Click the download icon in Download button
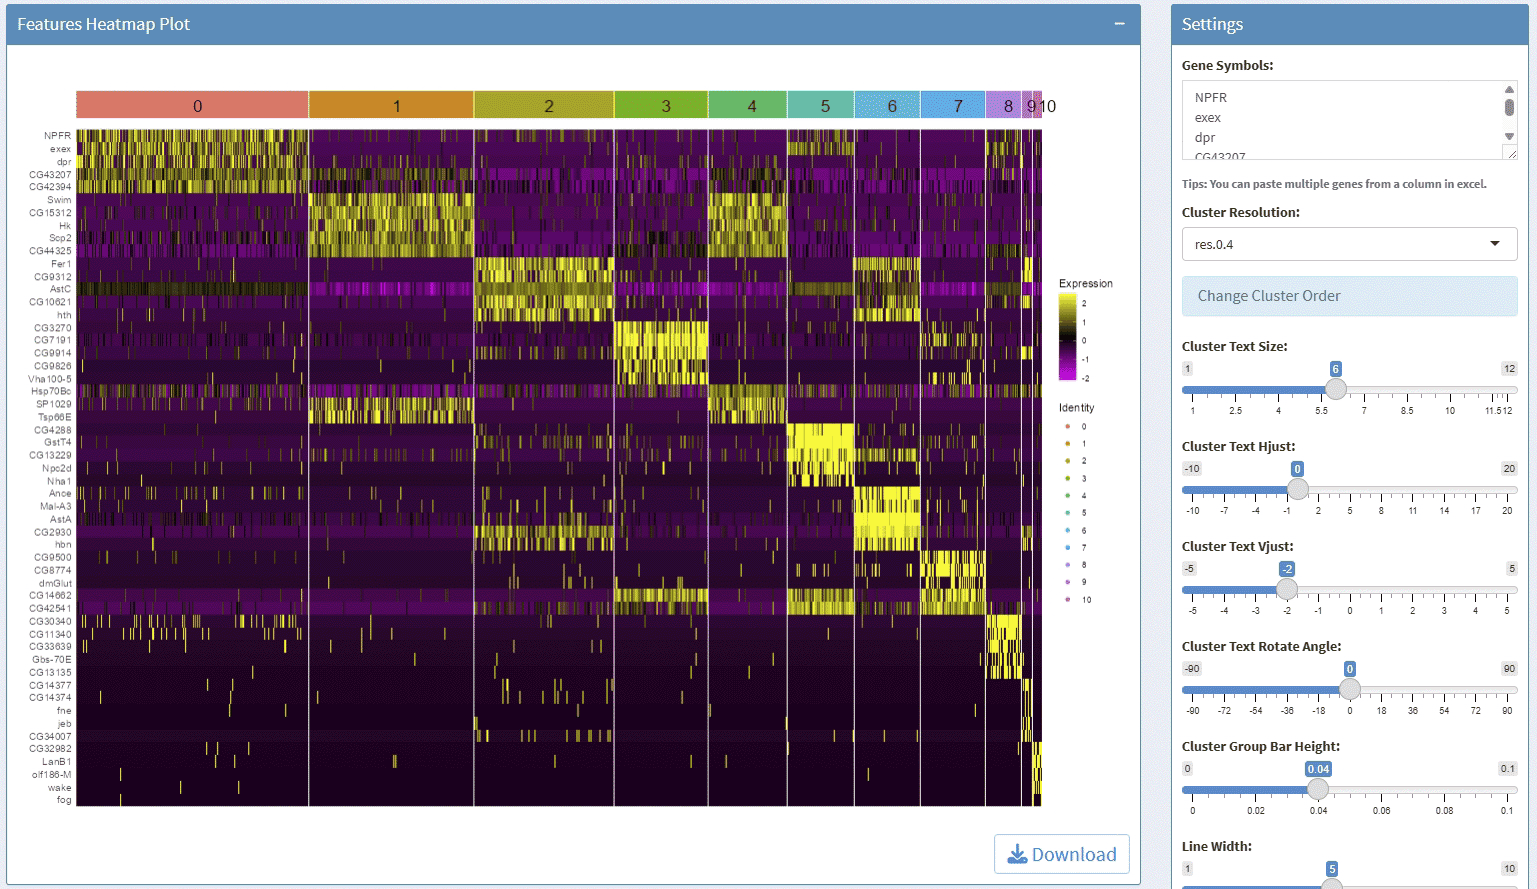This screenshot has height=889, width=1537. 1017,854
